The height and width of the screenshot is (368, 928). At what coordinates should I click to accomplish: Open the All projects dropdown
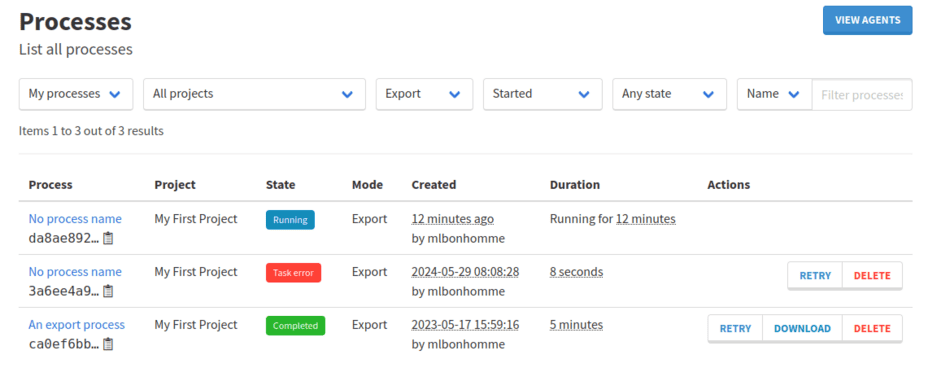[x=254, y=94]
